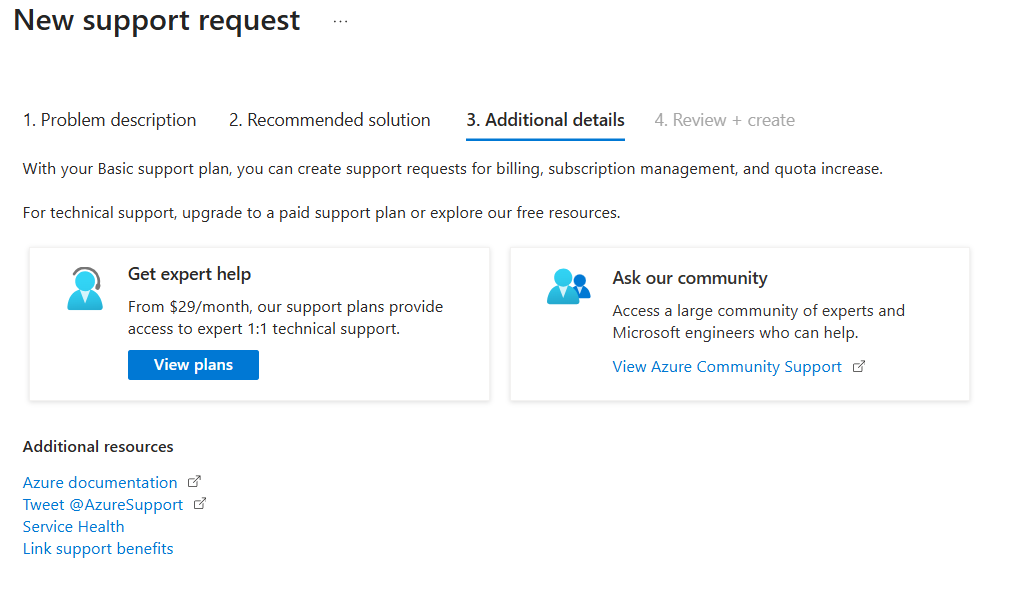Screen dimensions: 1011x597
Task: Click the text starting 'For technical support, upgrade'
Action: (x=322, y=213)
